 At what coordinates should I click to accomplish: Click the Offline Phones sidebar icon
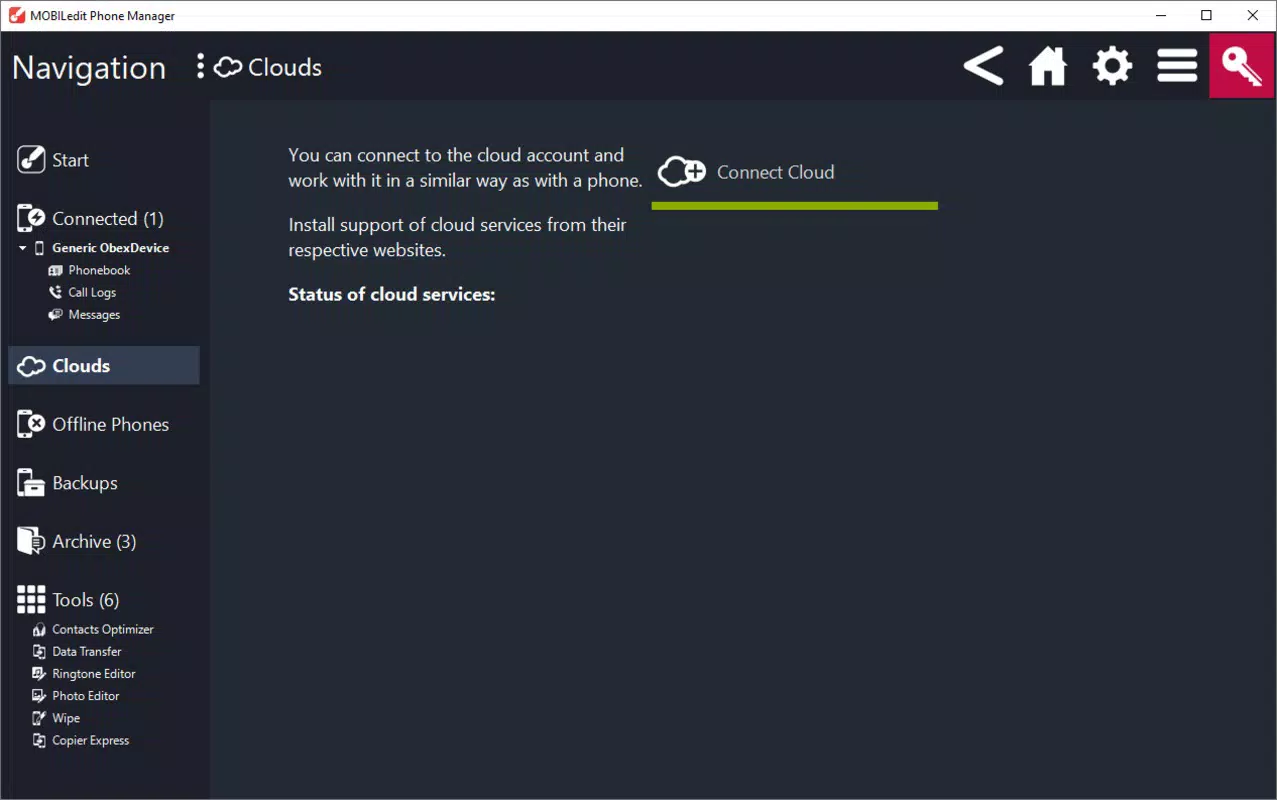coord(31,424)
